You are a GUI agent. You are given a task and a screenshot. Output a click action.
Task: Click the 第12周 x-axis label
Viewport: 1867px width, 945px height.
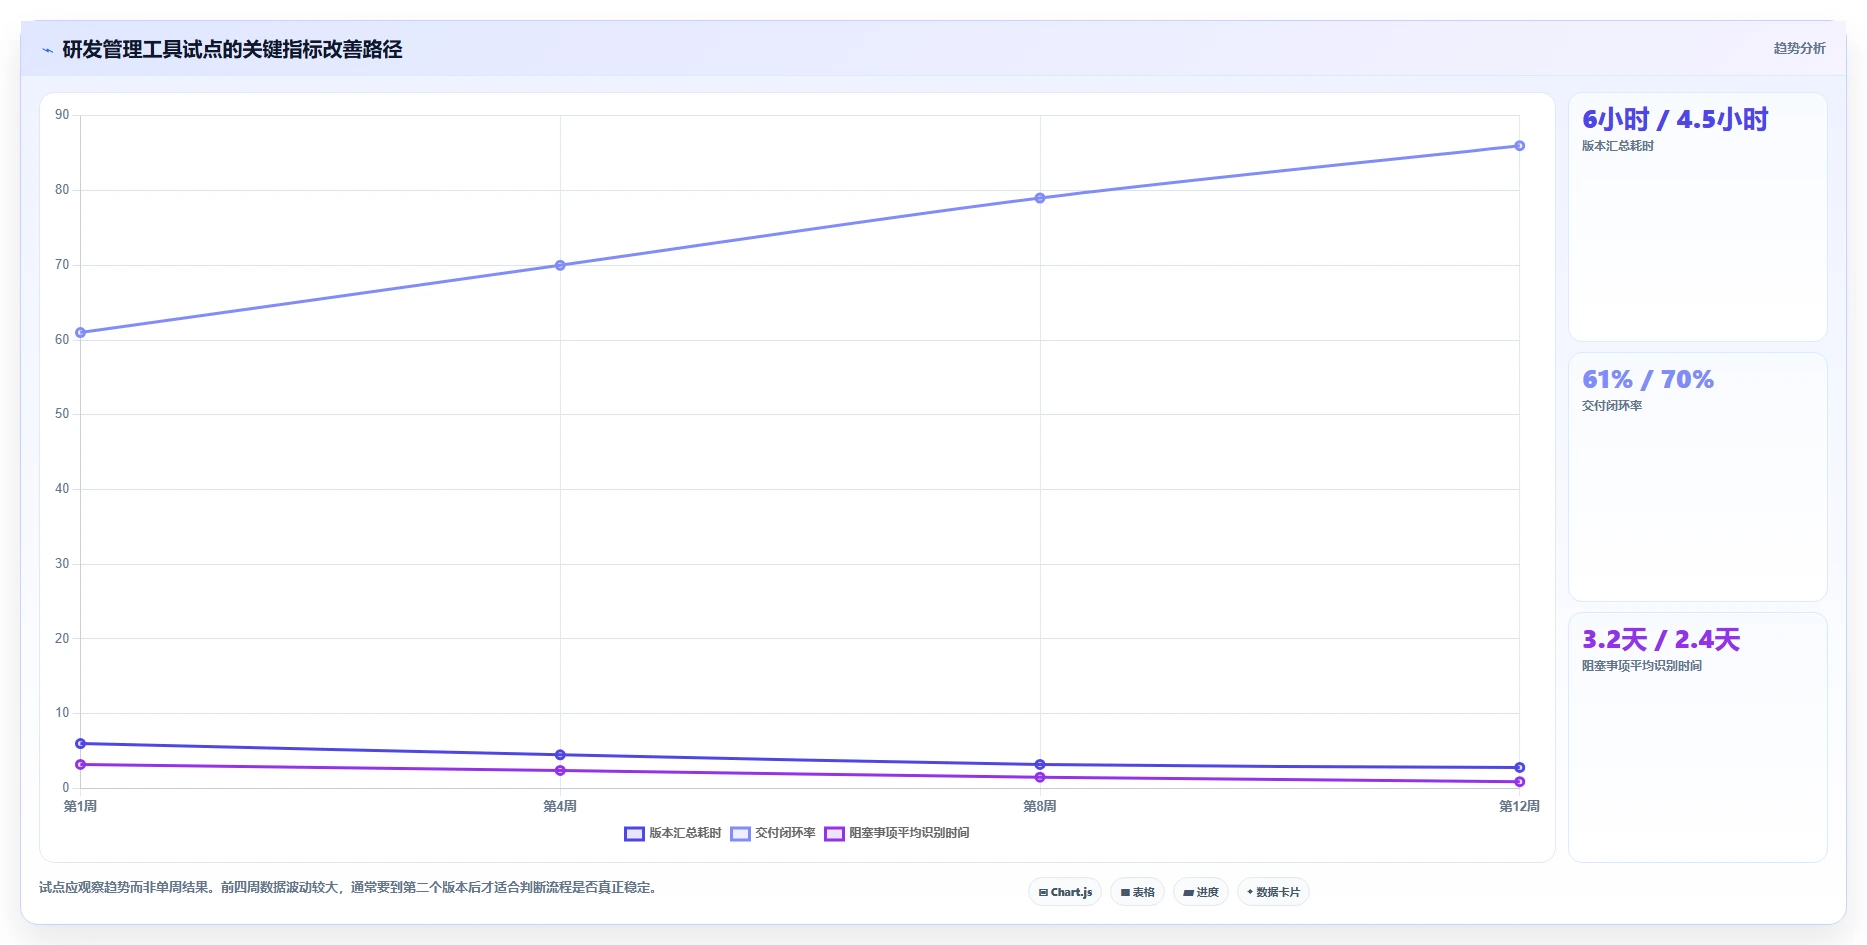pos(1519,807)
